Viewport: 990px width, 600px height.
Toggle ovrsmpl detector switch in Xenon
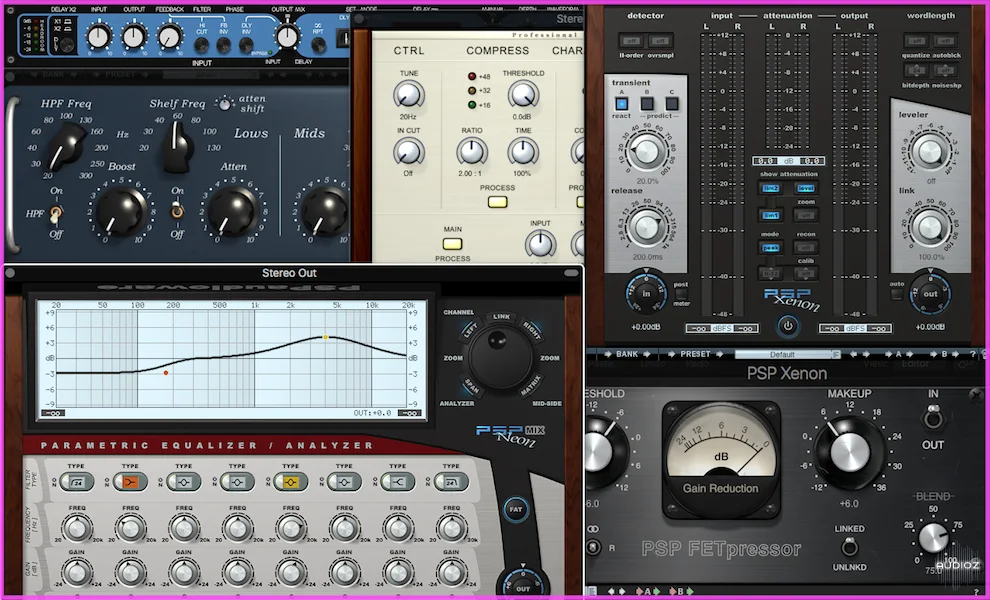click(x=660, y=41)
